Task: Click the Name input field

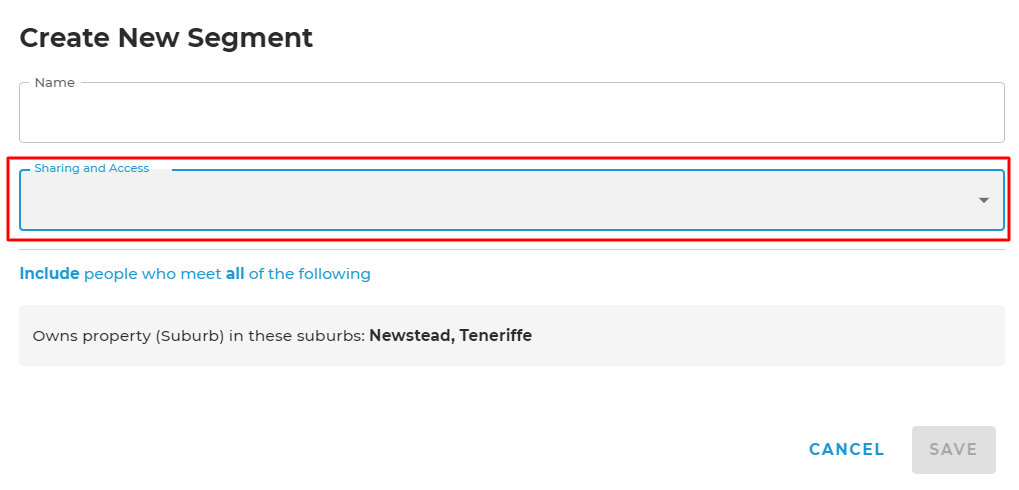Action: coord(511,113)
